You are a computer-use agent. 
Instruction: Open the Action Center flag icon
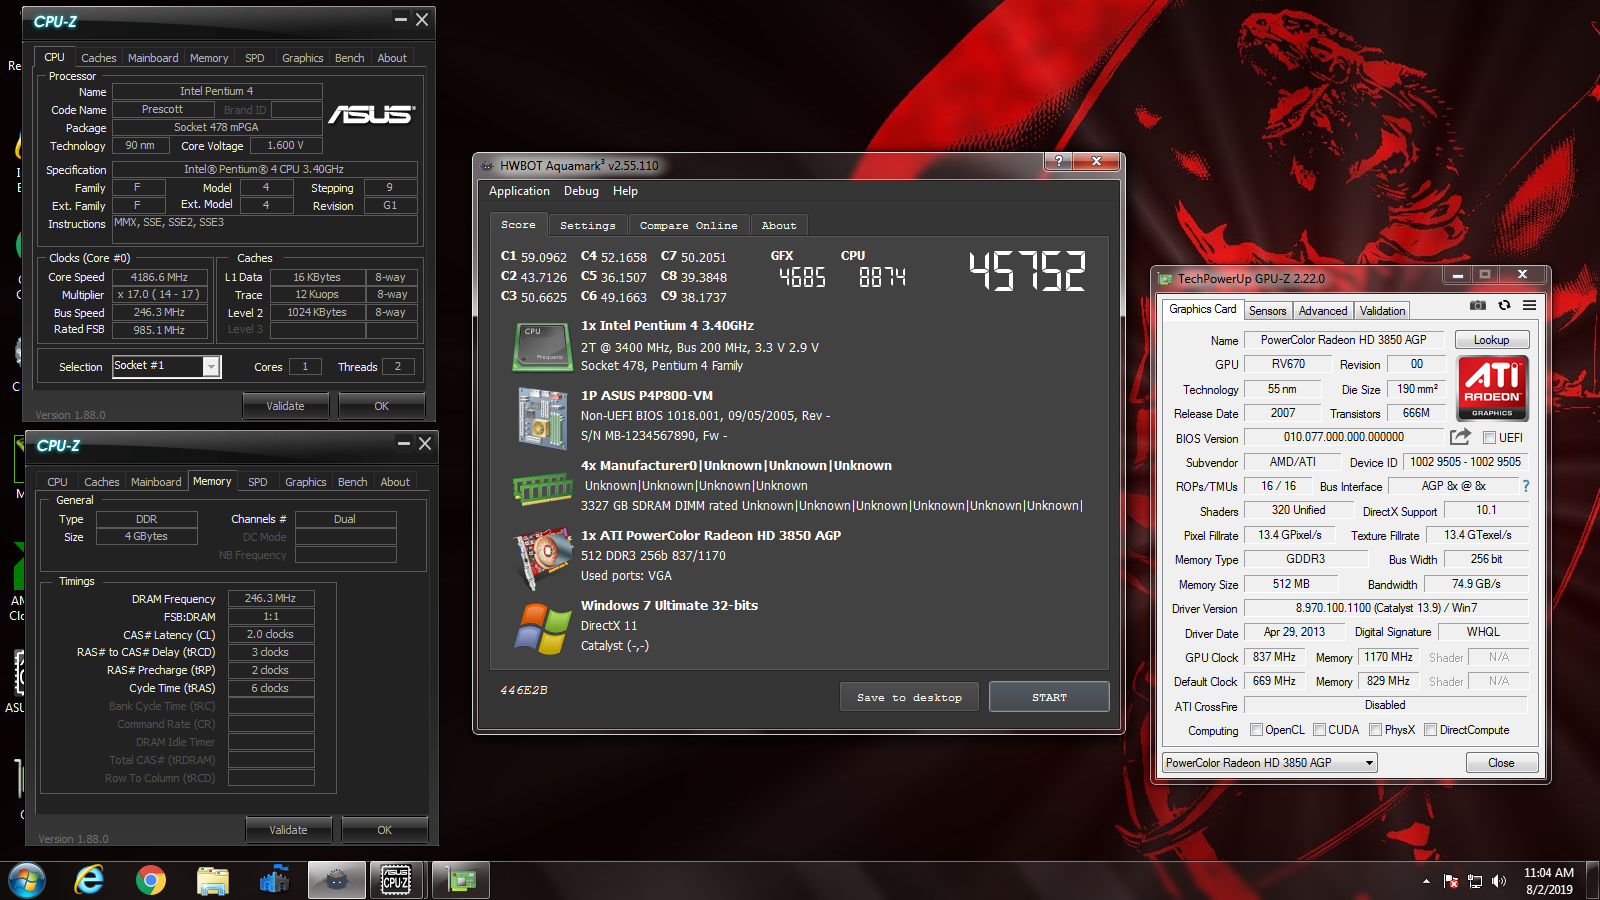1451,881
